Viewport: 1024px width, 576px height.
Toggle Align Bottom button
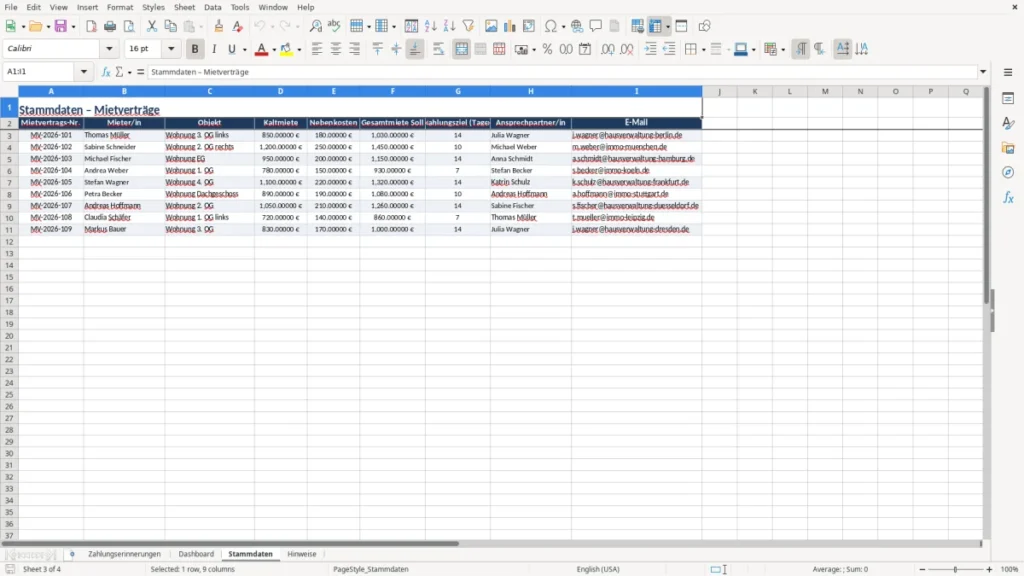(x=415, y=49)
